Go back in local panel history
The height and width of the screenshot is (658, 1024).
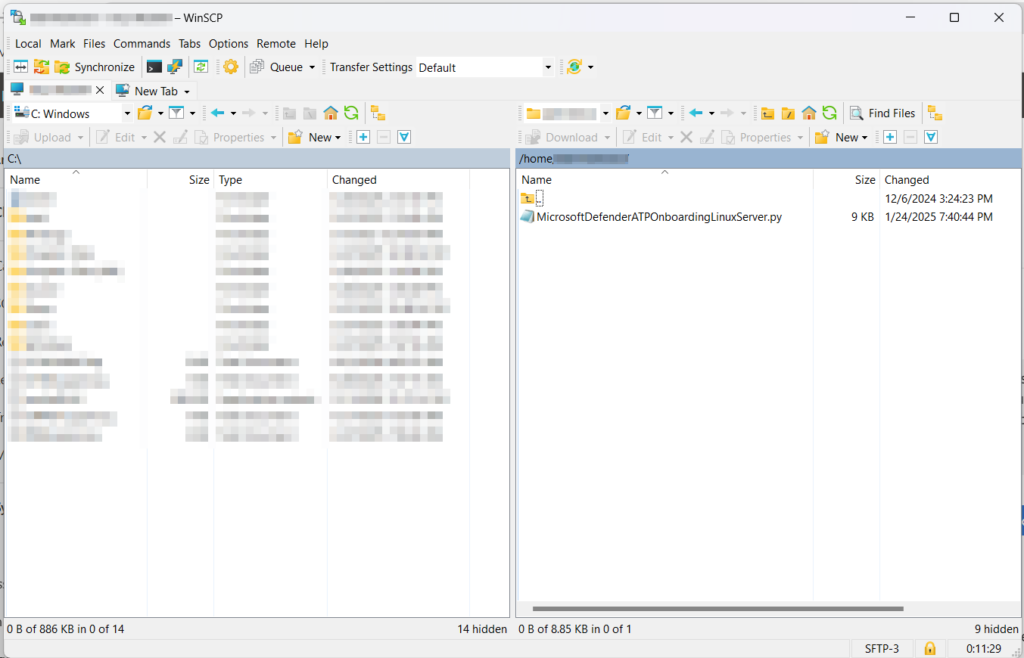point(217,114)
